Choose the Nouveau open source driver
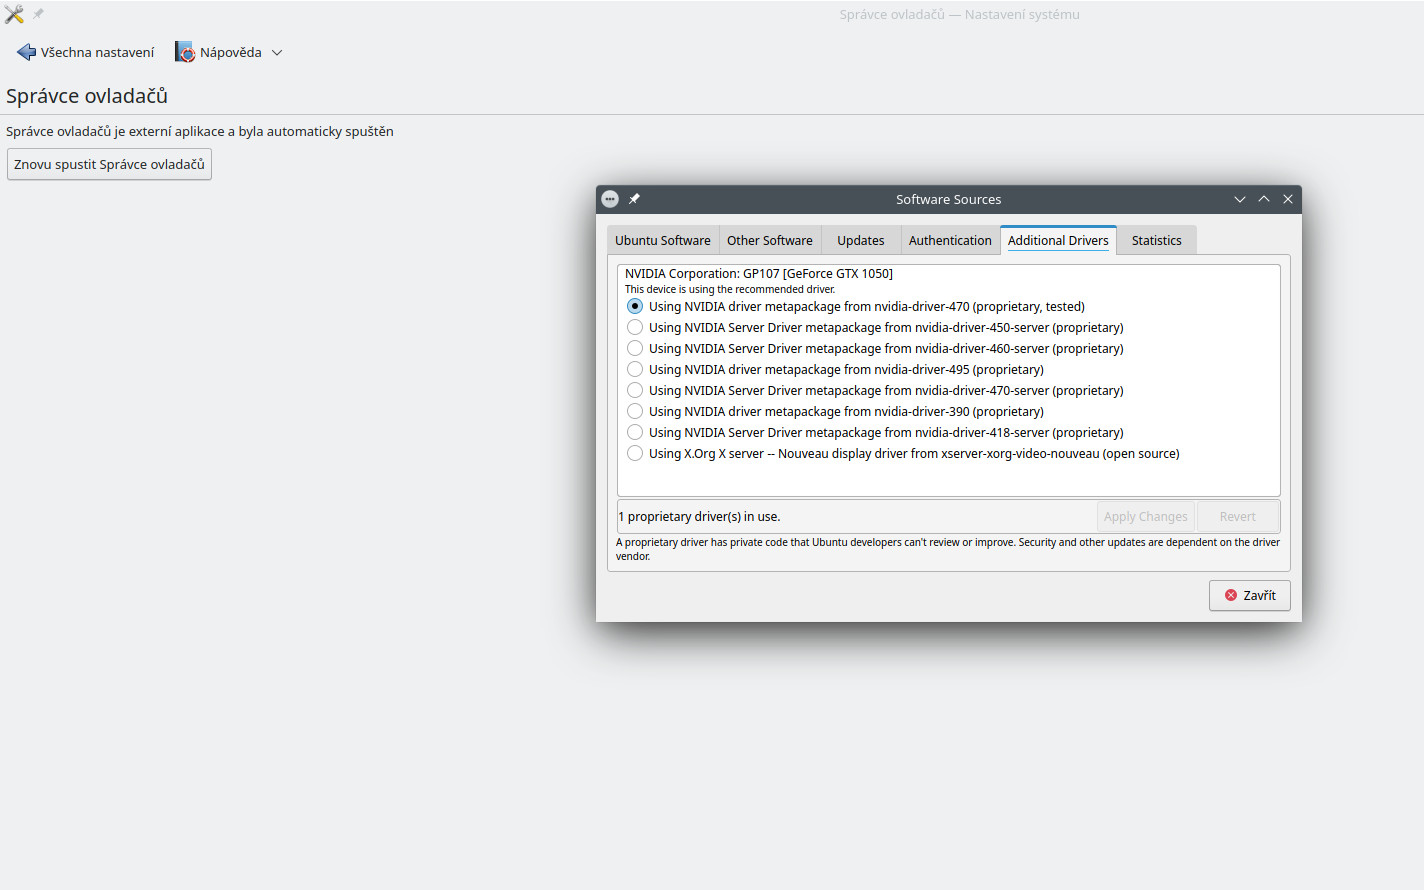Image resolution: width=1424 pixels, height=890 pixels. coord(903,453)
